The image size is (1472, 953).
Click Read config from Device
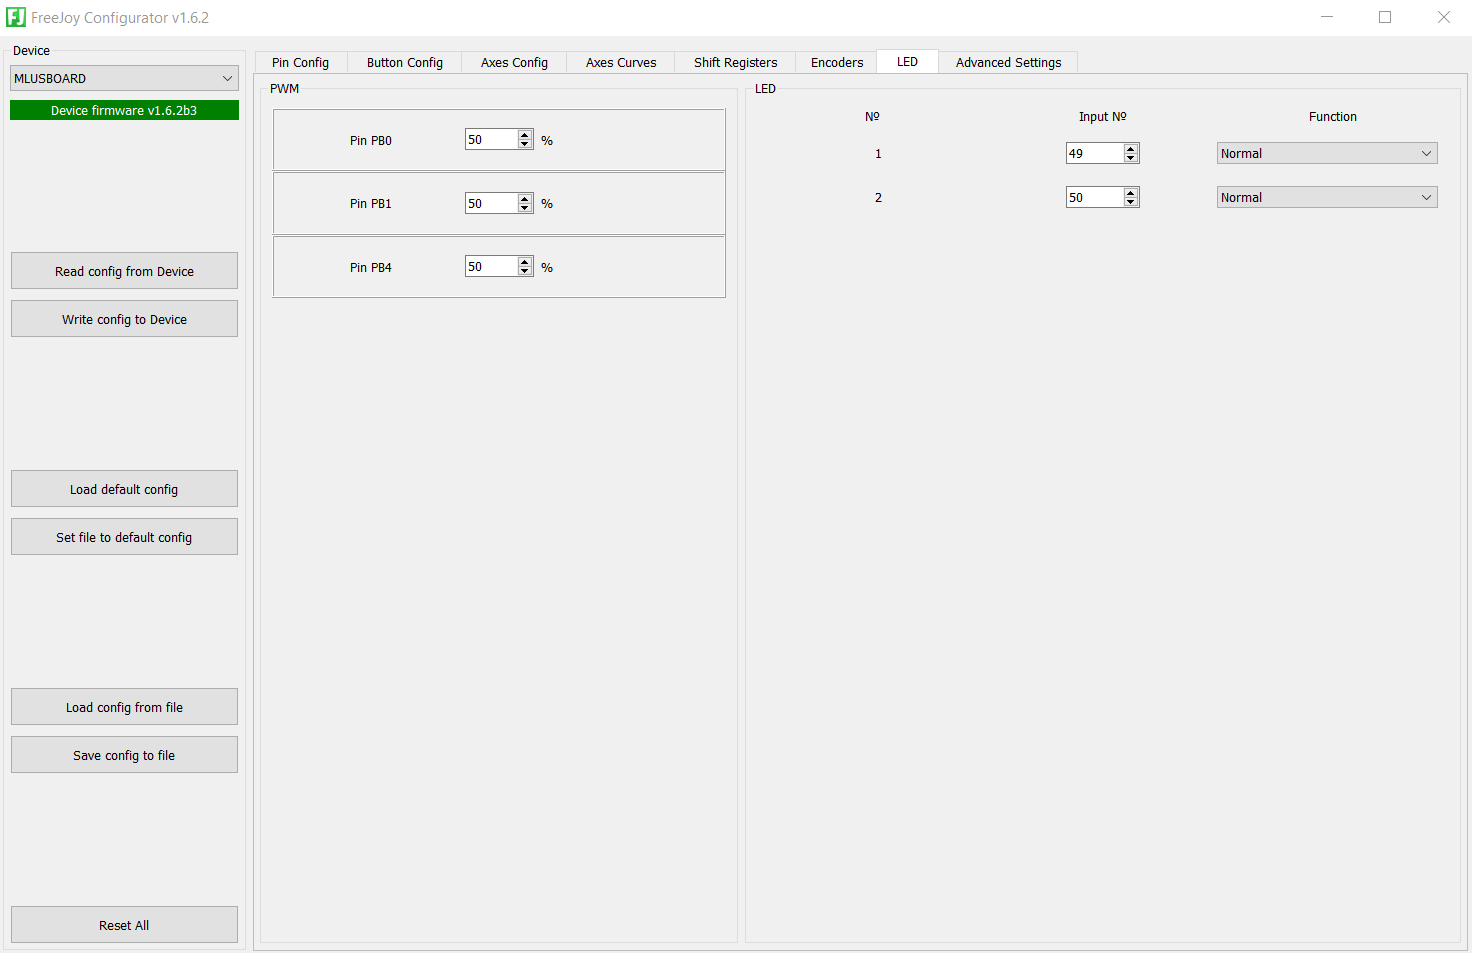click(123, 270)
